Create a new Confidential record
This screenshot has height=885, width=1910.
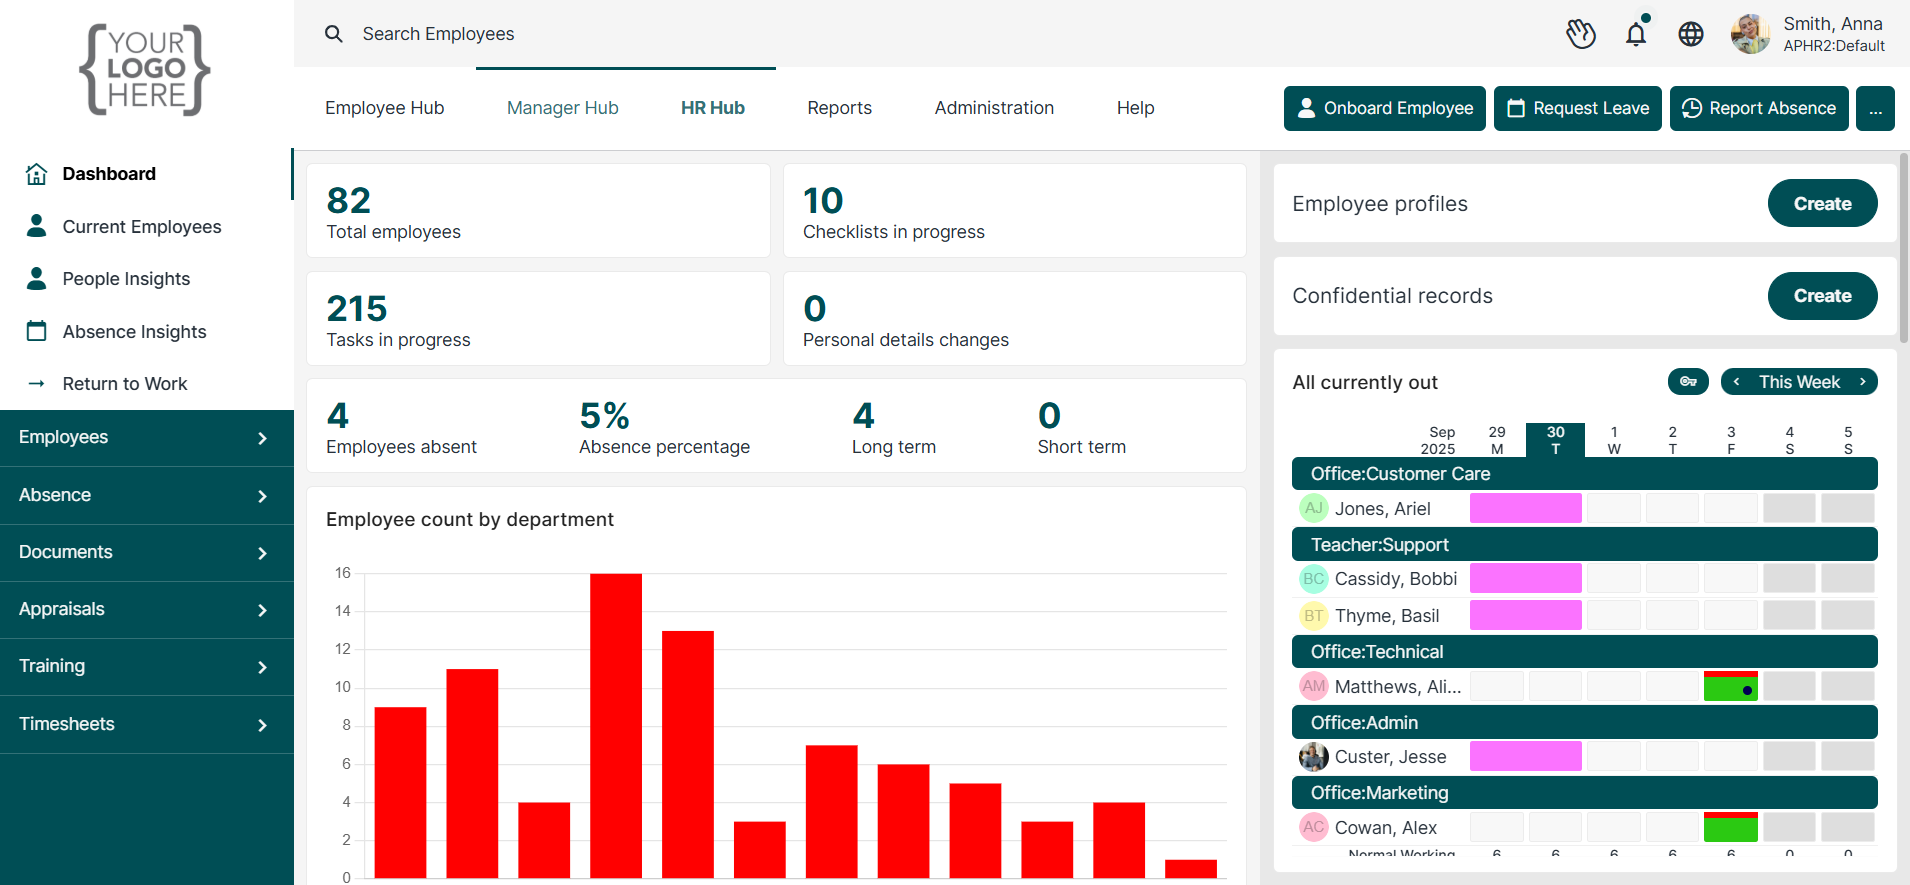click(x=1821, y=296)
